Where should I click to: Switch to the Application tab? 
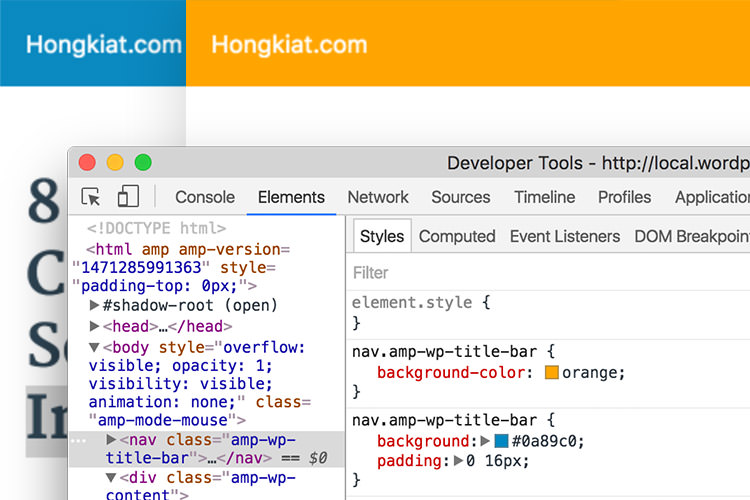pos(712,197)
